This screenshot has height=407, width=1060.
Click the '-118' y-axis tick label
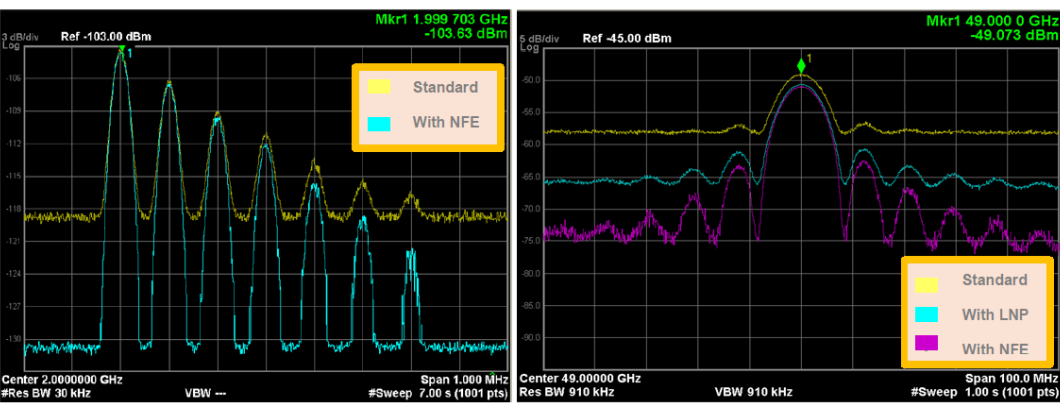(16, 209)
